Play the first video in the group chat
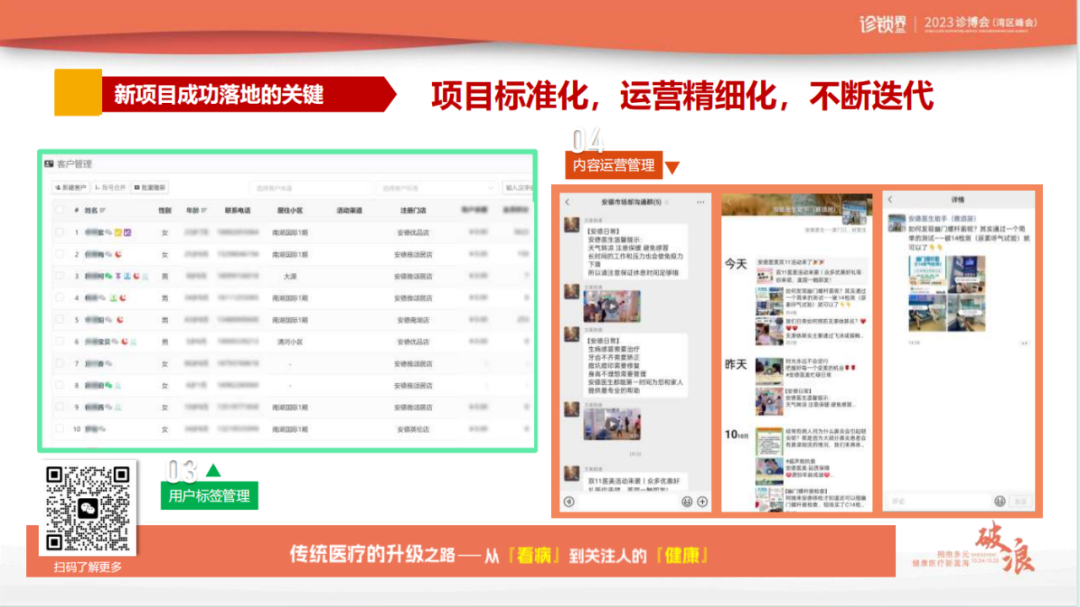 tap(612, 306)
